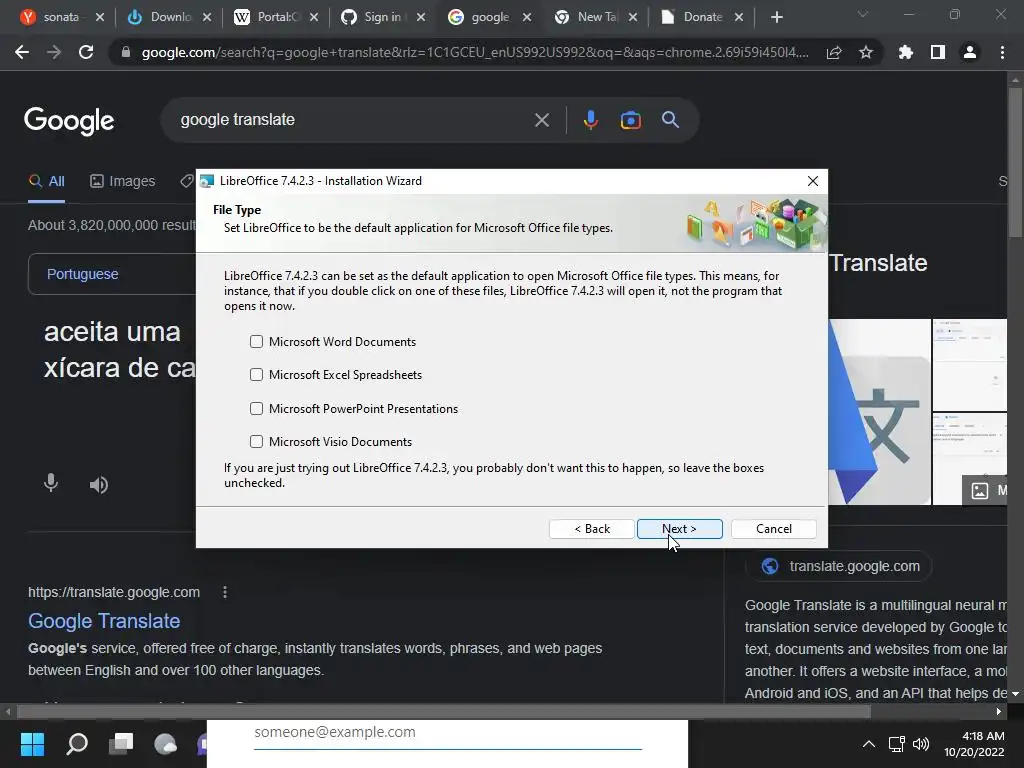Clear the Google search box

(x=541, y=120)
